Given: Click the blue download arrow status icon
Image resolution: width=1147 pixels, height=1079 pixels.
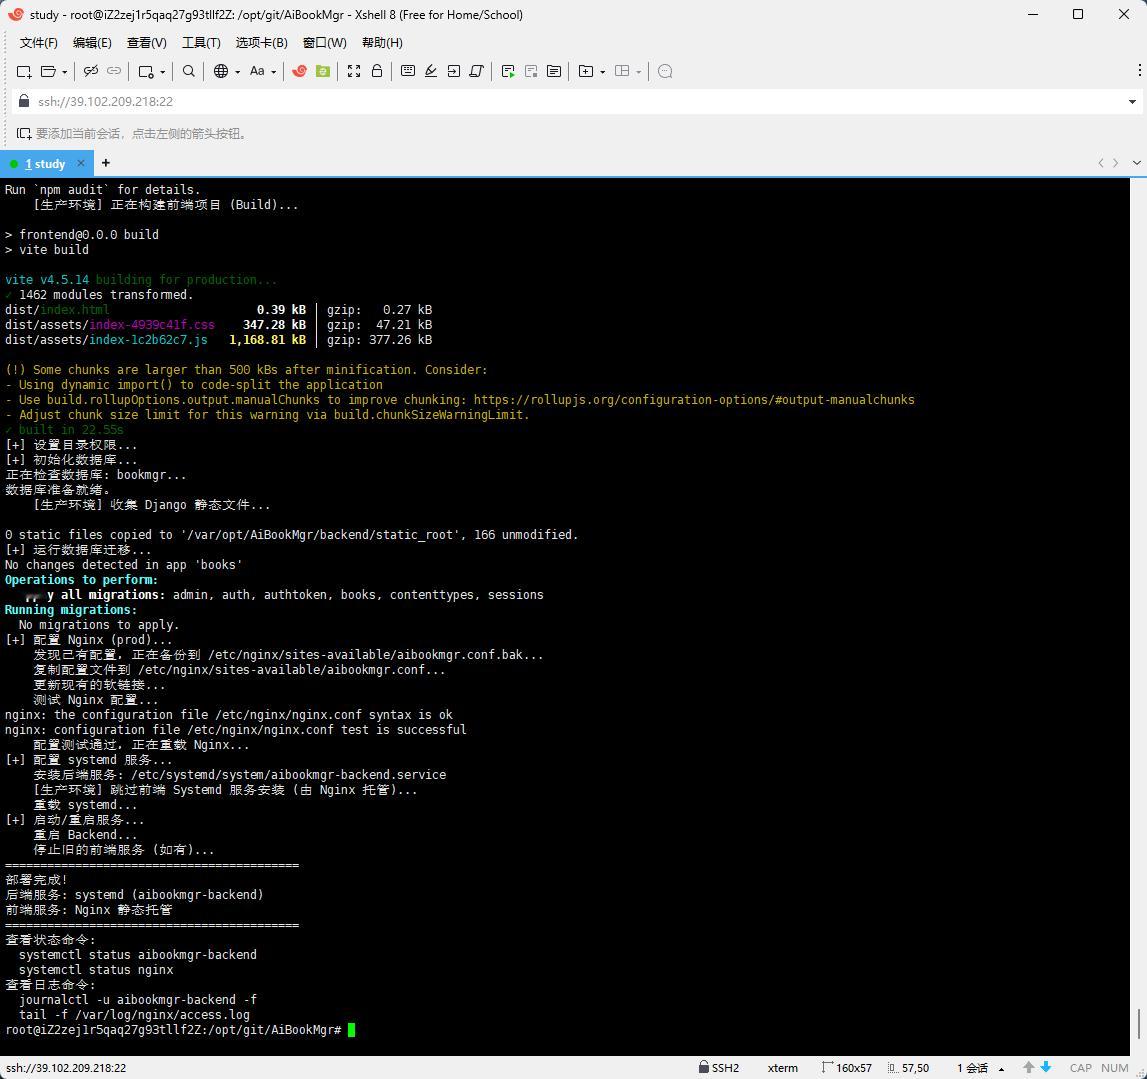Looking at the screenshot, I should coord(1046,1067).
